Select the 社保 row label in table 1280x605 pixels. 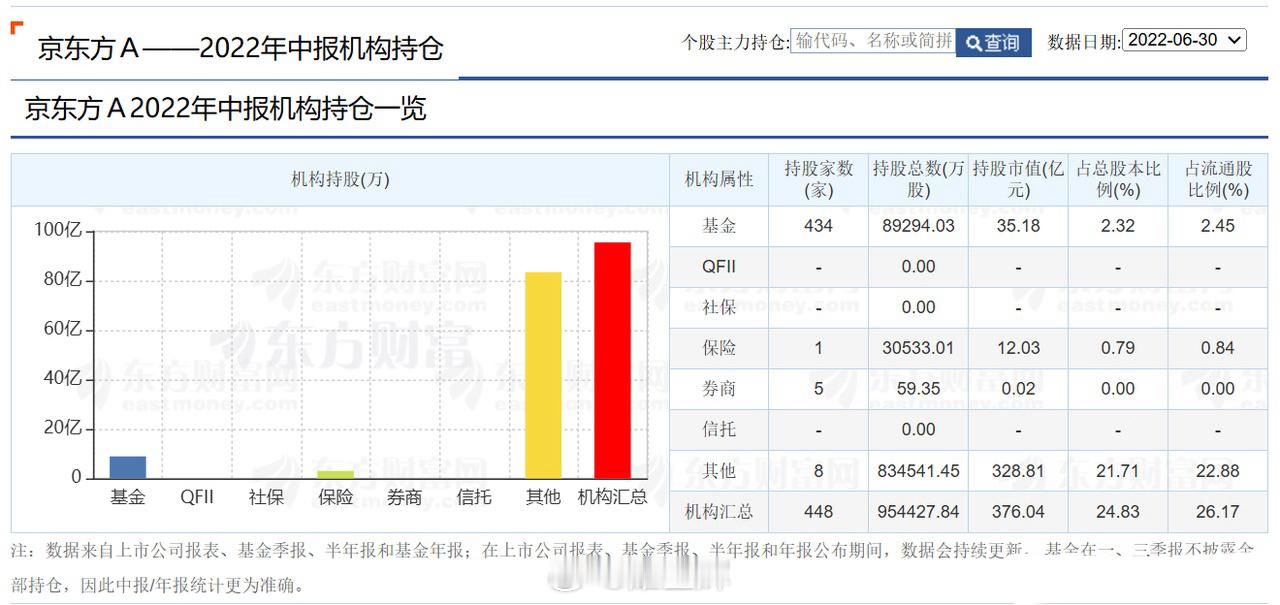coord(719,308)
